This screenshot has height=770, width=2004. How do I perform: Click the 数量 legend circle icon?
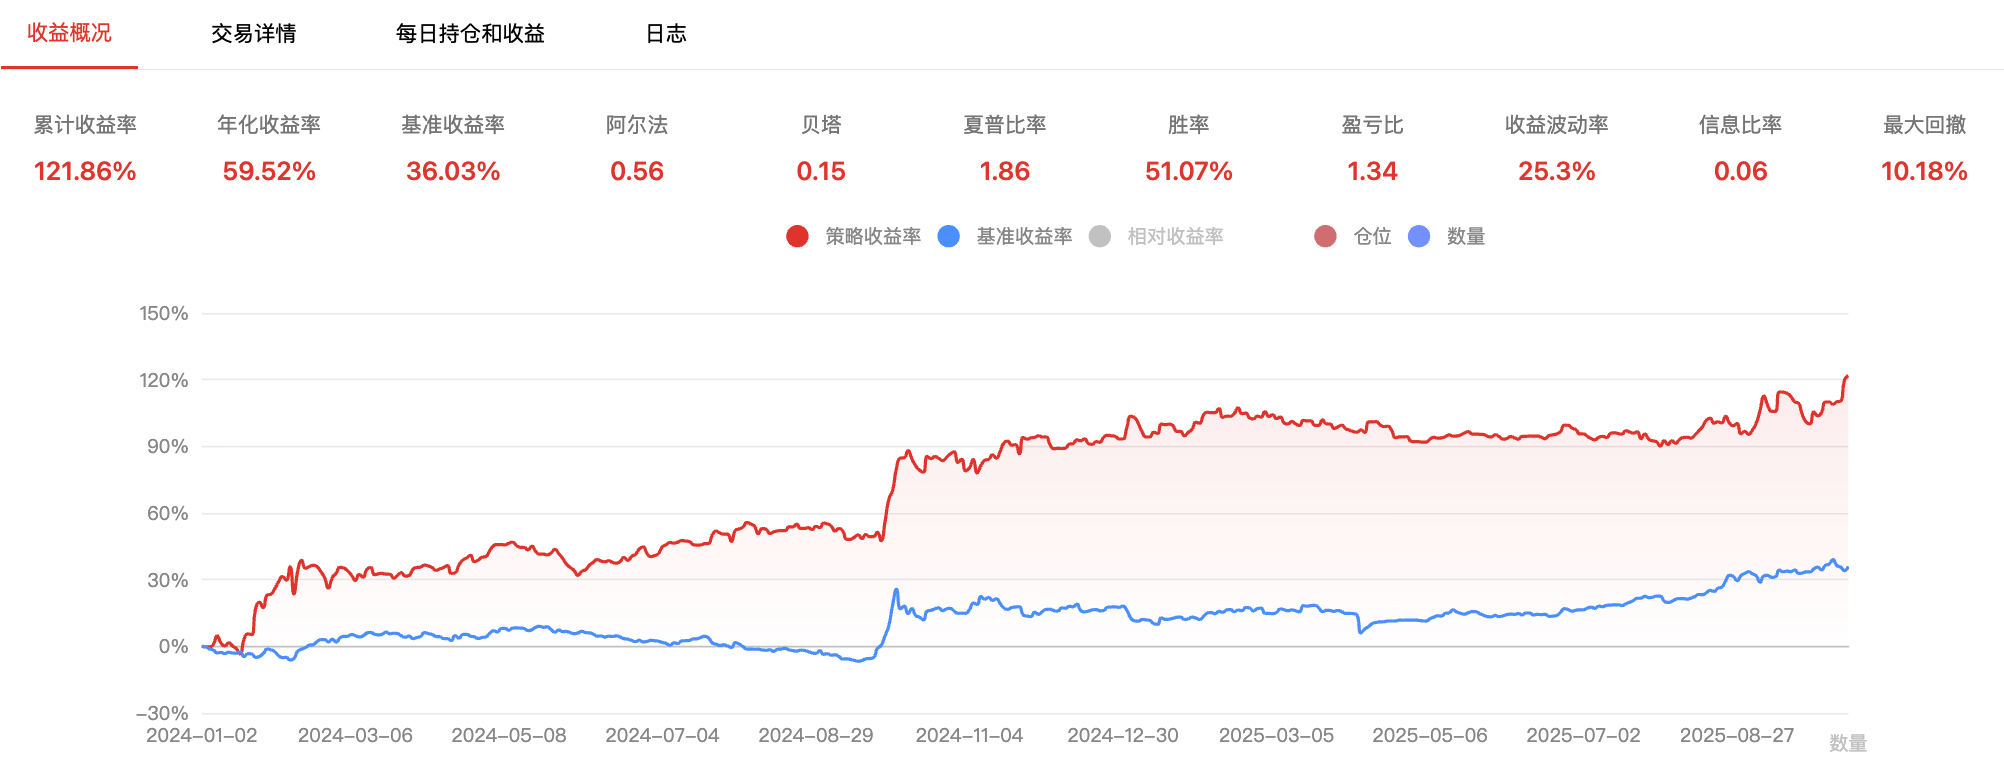click(x=1419, y=236)
